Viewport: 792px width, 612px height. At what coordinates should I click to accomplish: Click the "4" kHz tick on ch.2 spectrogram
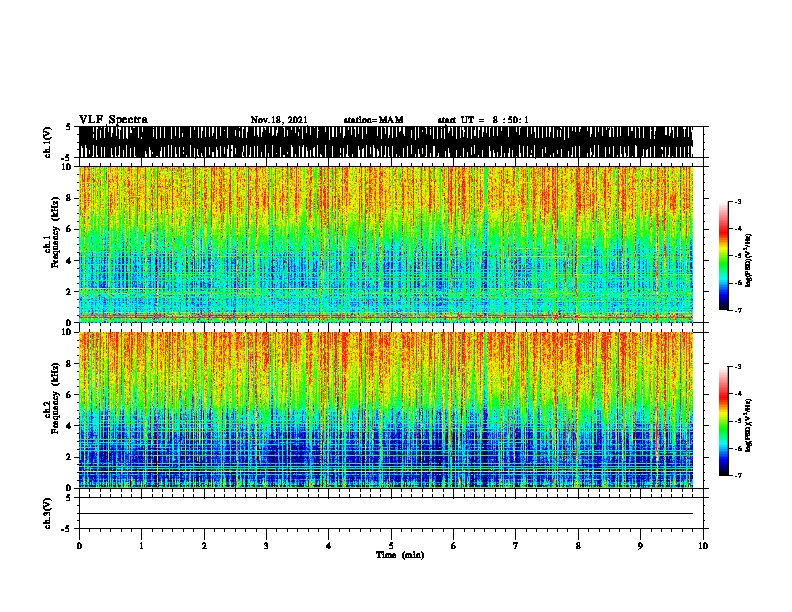pyautogui.click(x=70, y=426)
